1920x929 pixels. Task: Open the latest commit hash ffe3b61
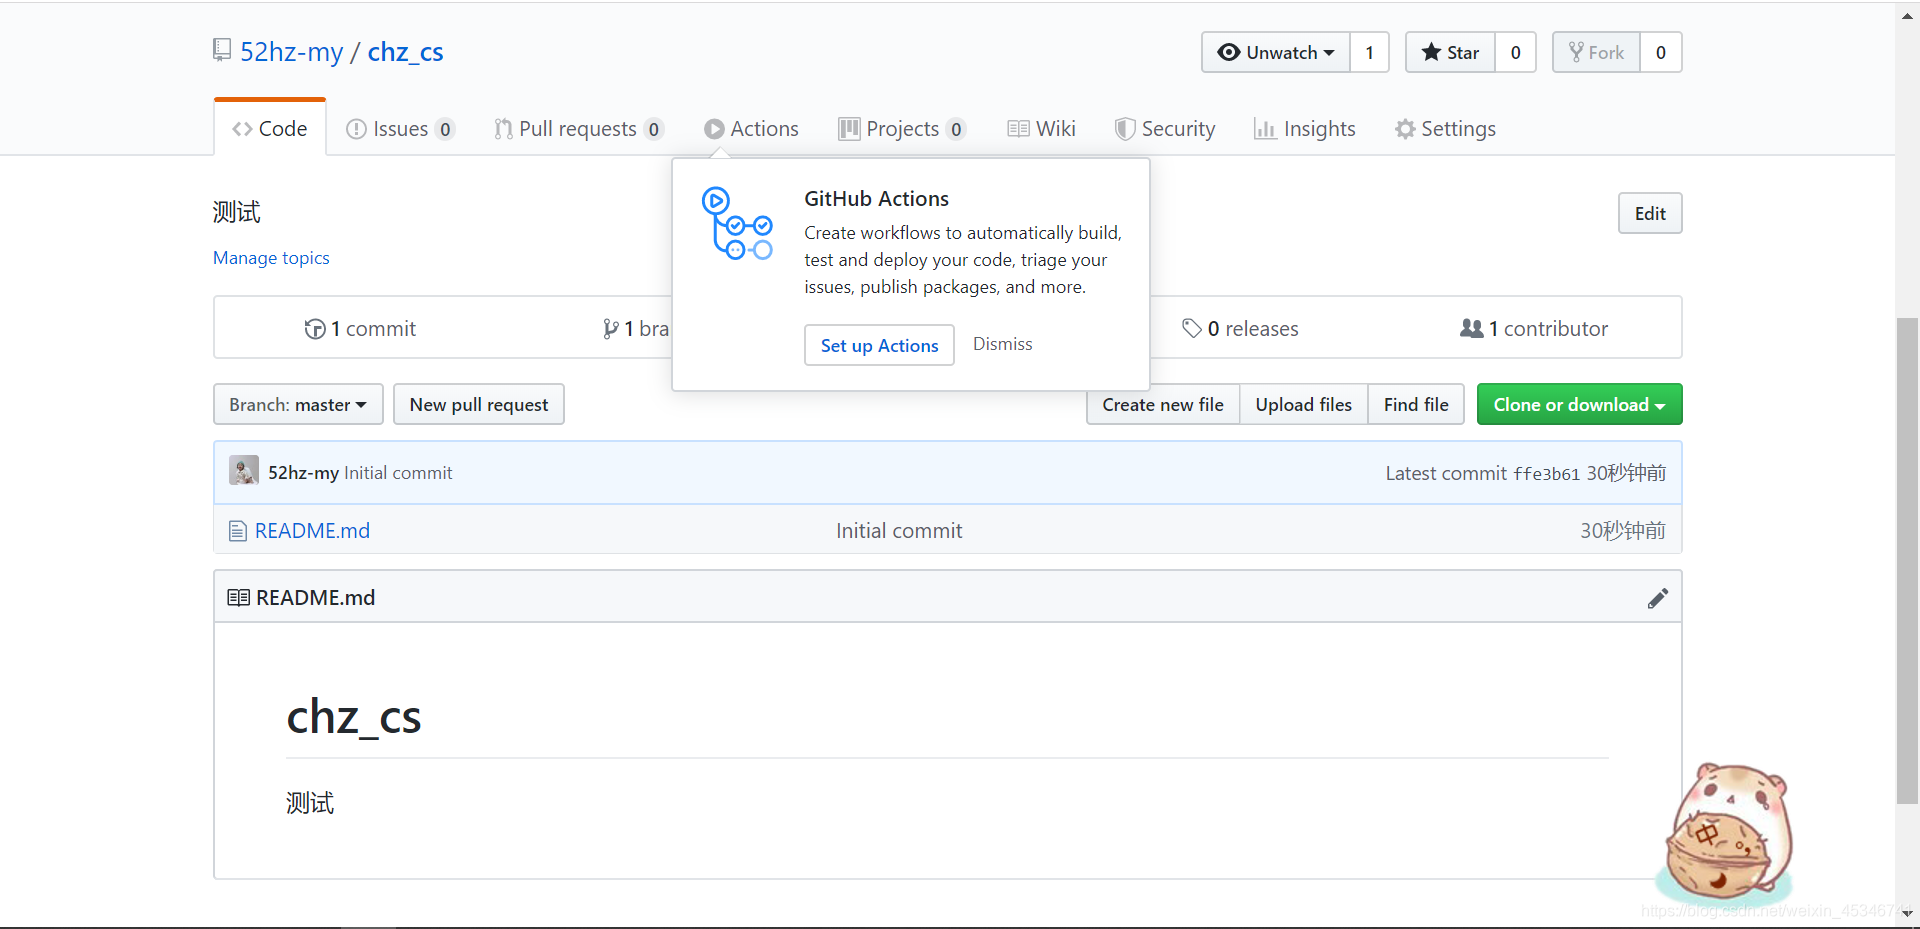pos(1546,474)
